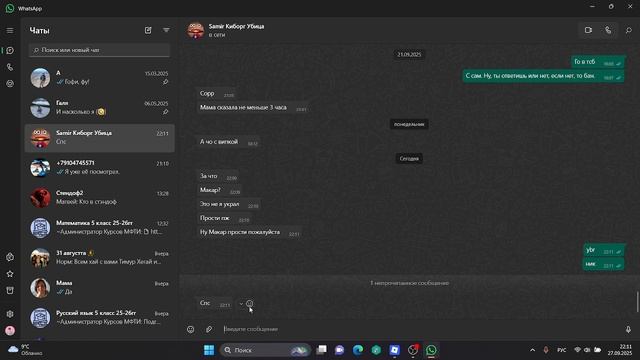Select the Samir Киборг Убийца chat row
640x360 pixels.
(x=100, y=138)
